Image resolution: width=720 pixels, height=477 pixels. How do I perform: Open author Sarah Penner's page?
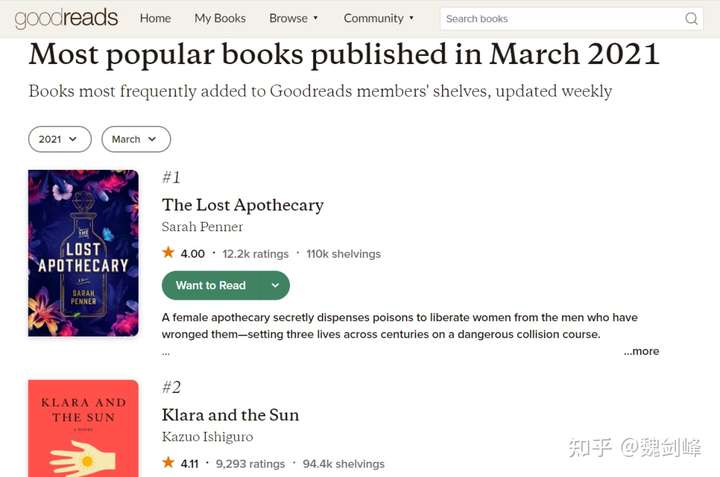[x=202, y=227]
